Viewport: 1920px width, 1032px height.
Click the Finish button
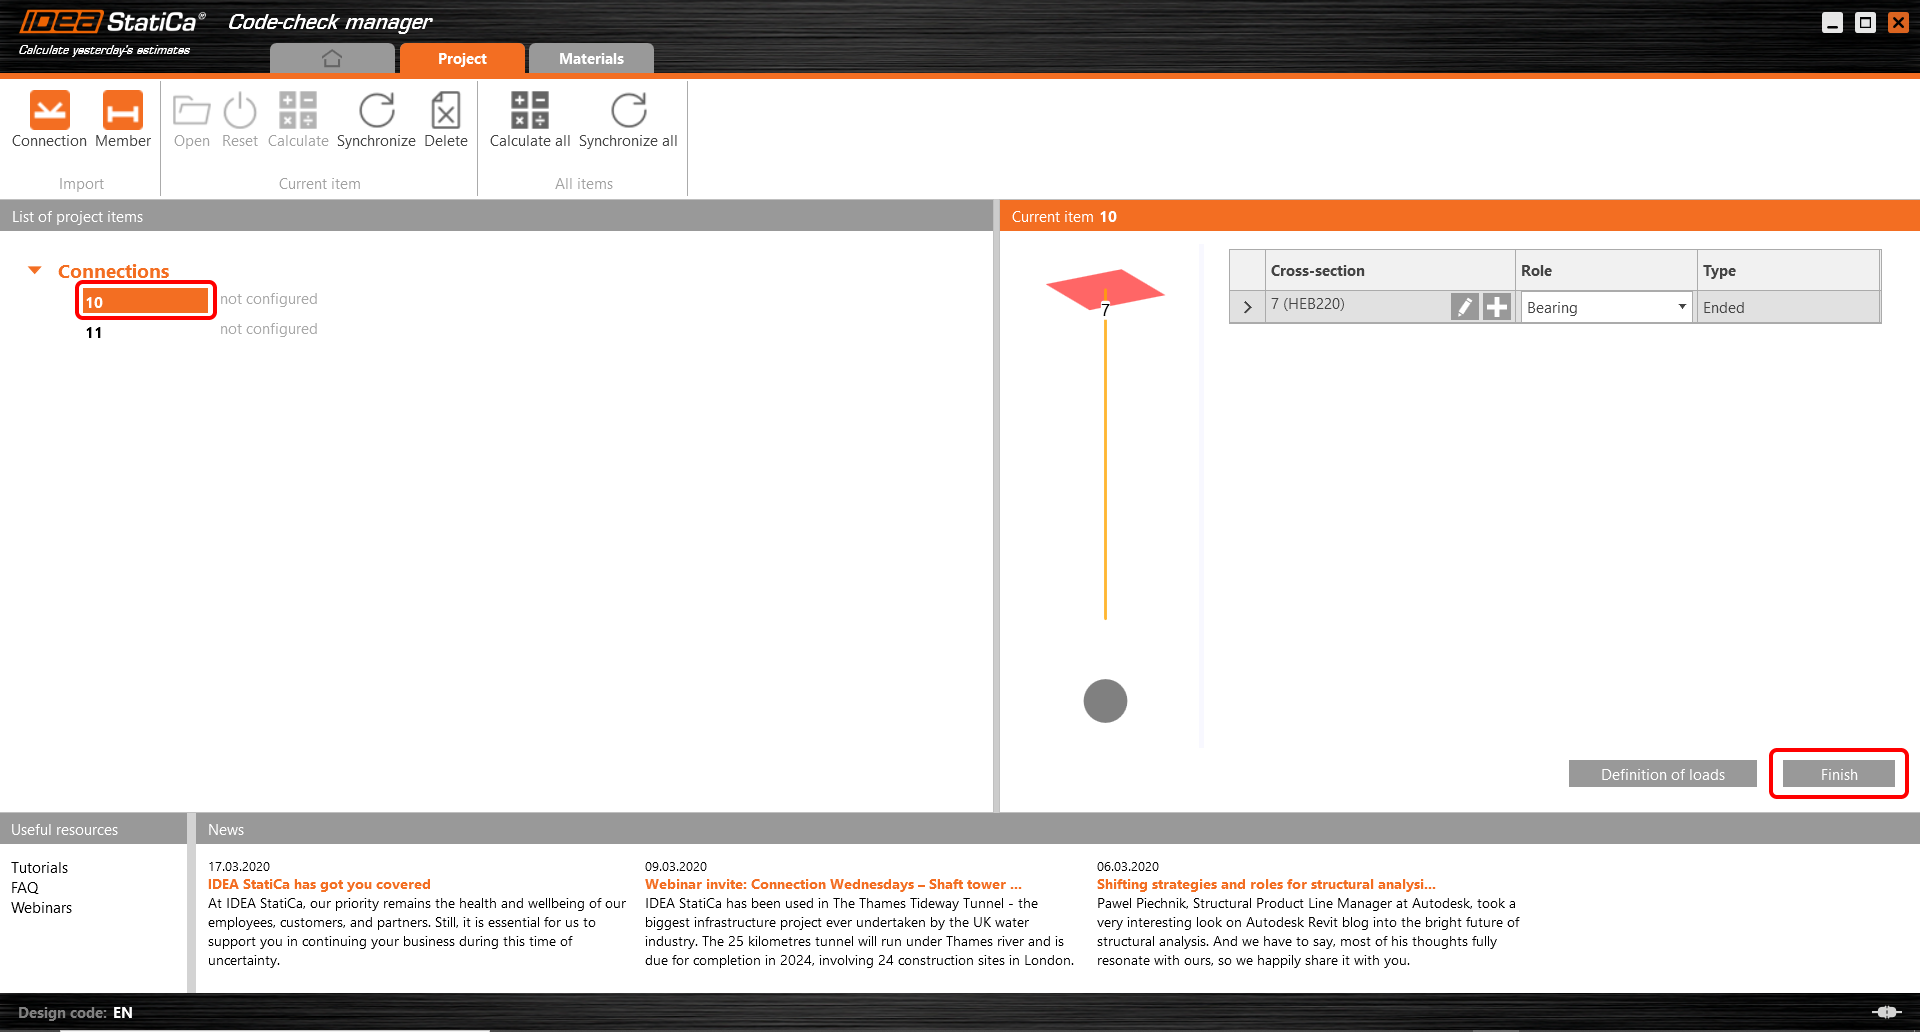click(1839, 774)
